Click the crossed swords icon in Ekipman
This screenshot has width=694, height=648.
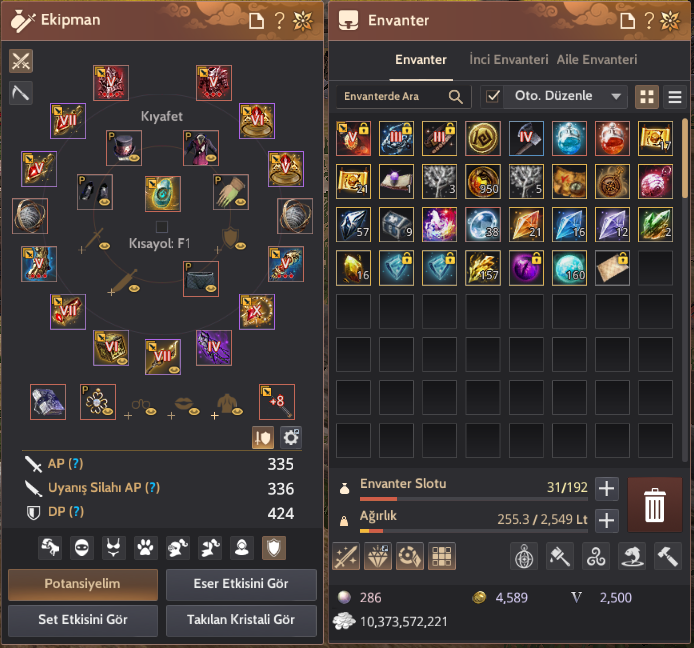pos(21,61)
